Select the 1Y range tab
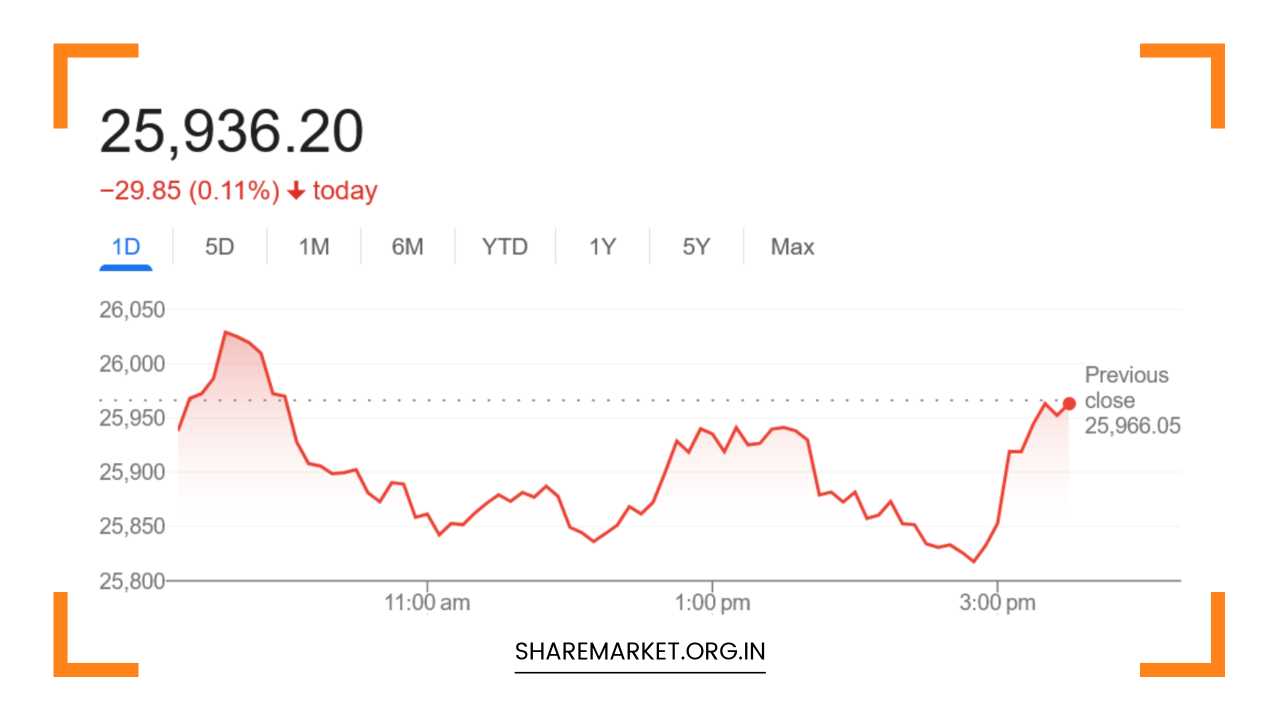The height and width of the screenshot is (720, 1280). point(602,247)
